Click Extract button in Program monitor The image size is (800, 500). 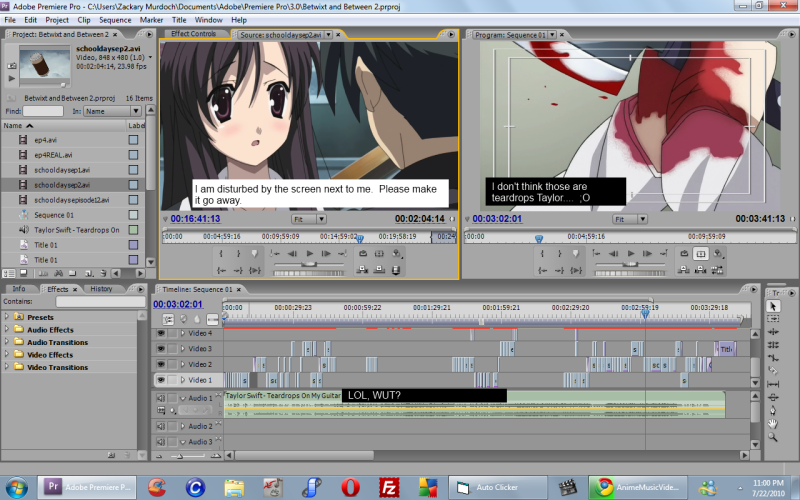700,269
